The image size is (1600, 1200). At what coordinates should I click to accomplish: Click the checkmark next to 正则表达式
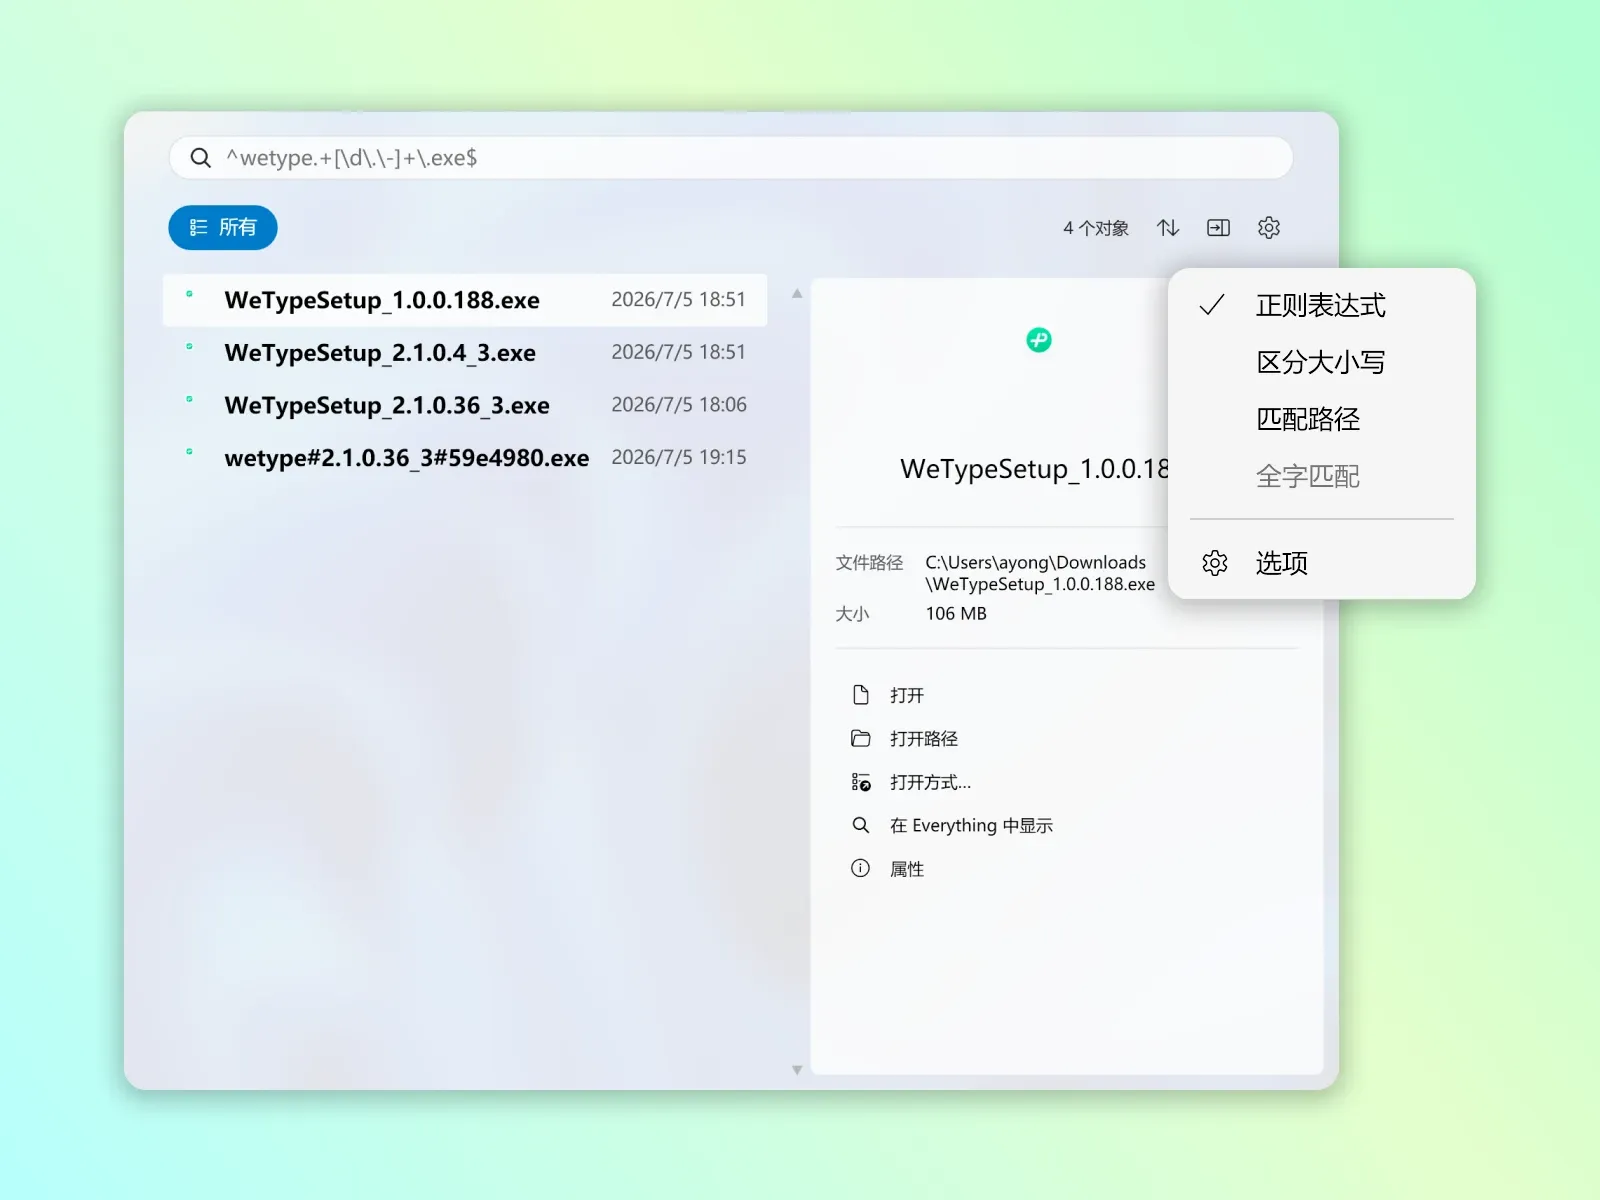1212,305
